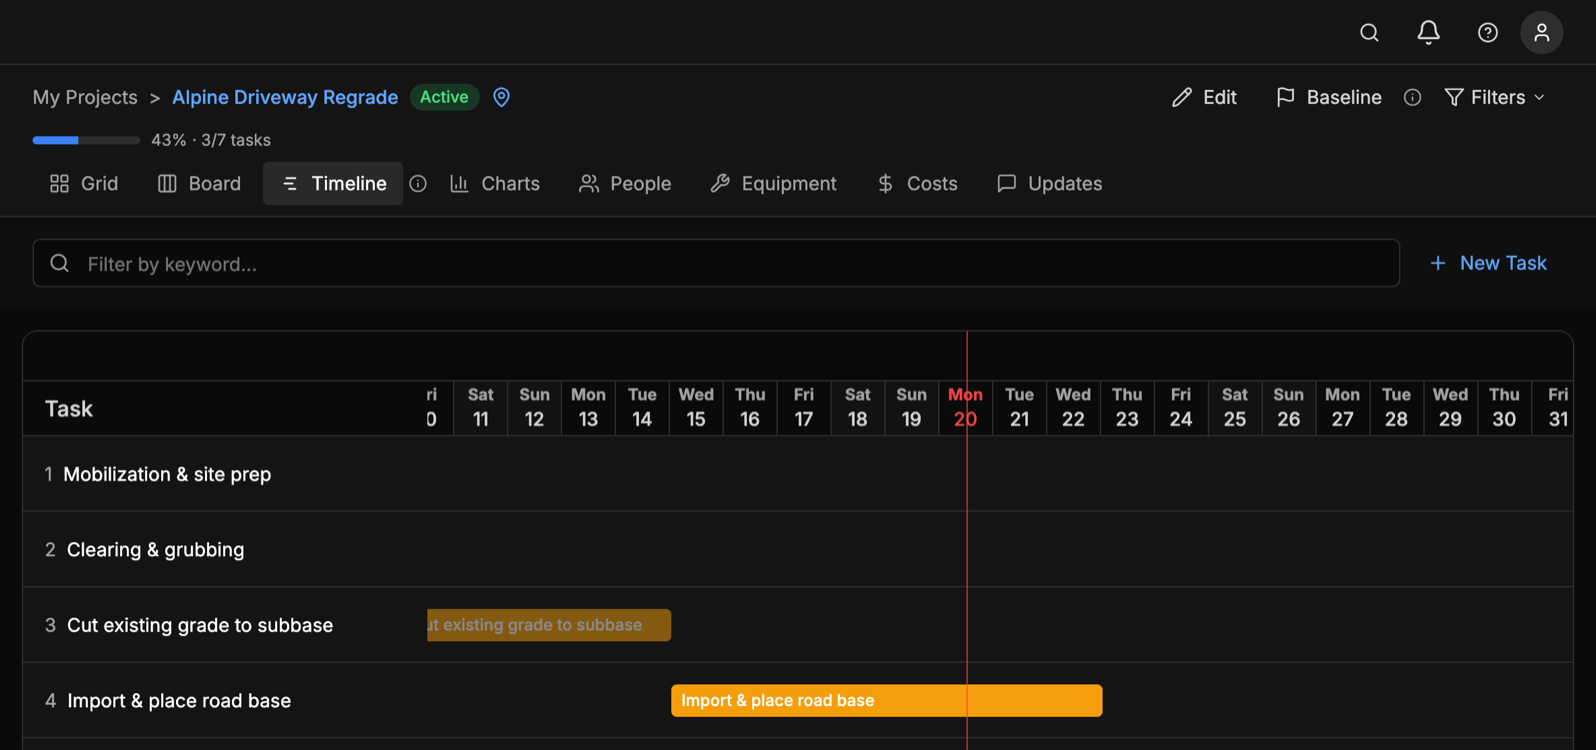
Task: Click Mon 20 date header
Action: (965, 407)
